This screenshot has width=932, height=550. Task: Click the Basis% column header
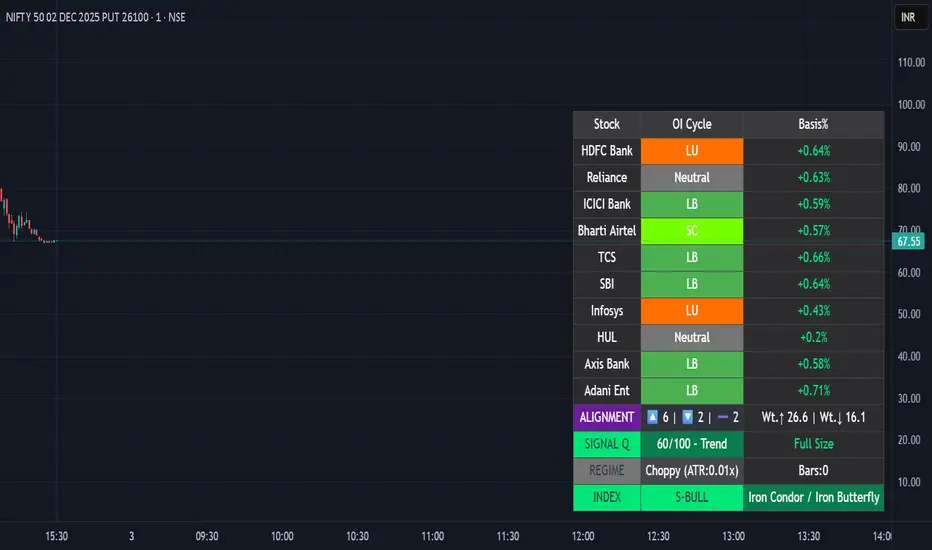813,124
